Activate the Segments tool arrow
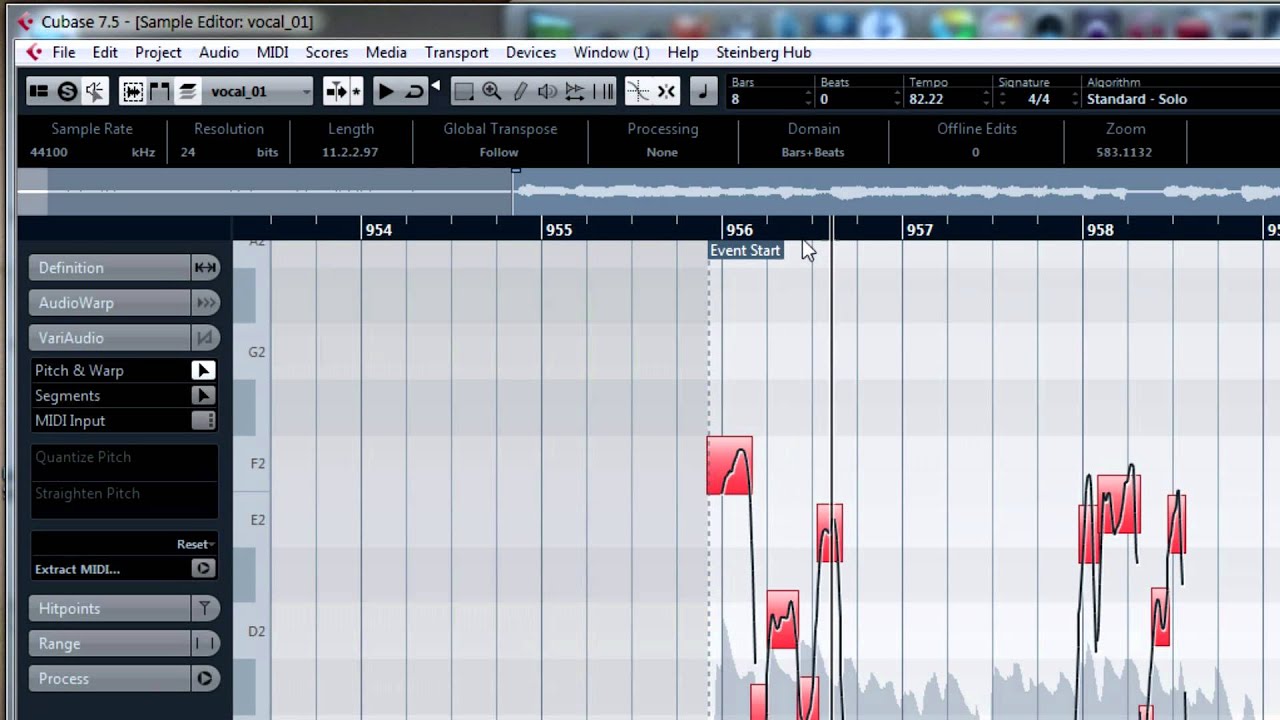1280x720 pixels. point(203,395)
